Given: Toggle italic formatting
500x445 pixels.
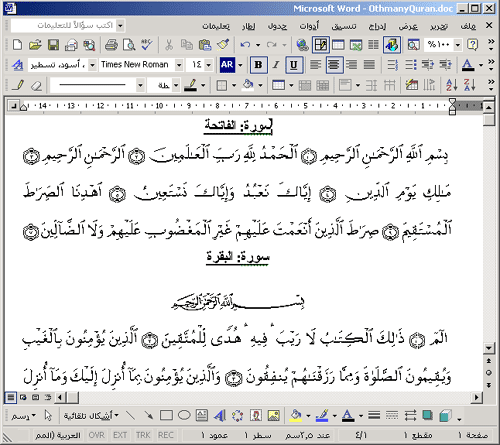Looking at the screenshot, I should click(276, 65).
